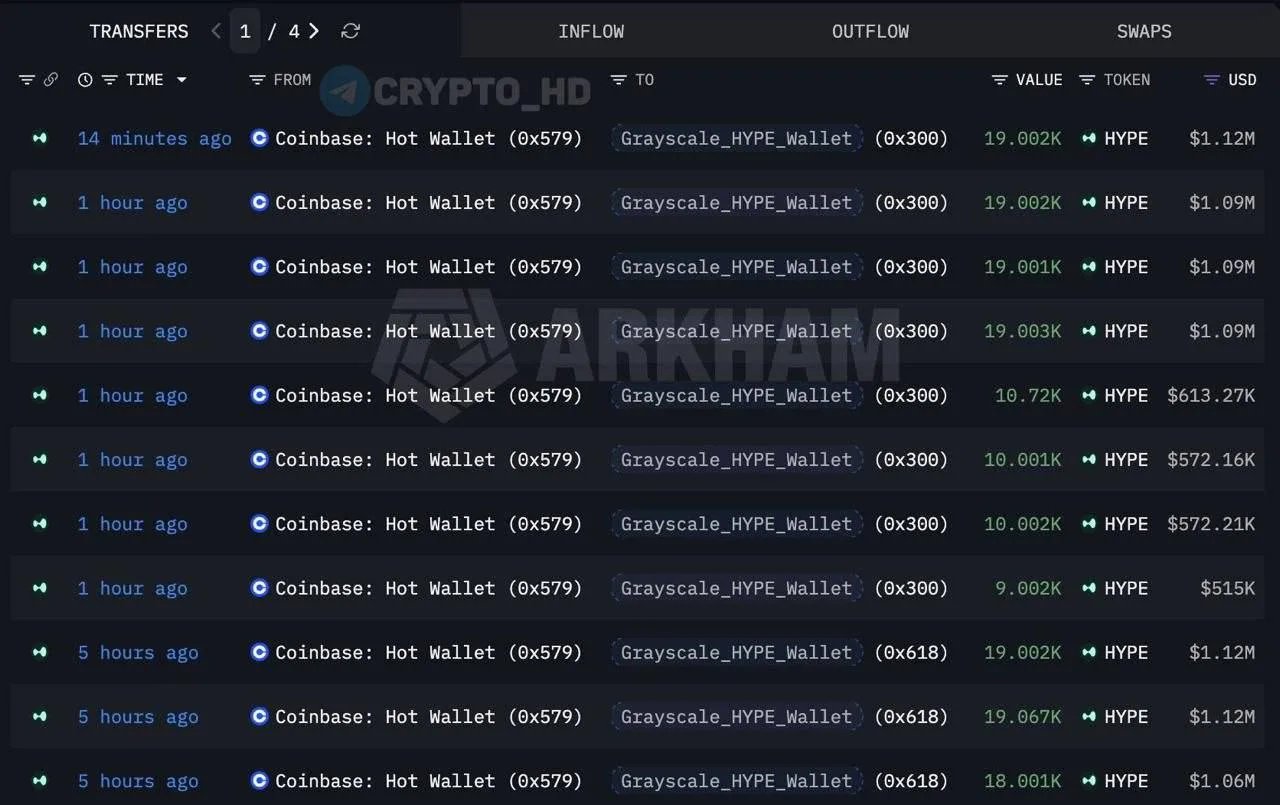Click the page number input showing 1
The image size is (1280, 805).
[x=245, y=31]
